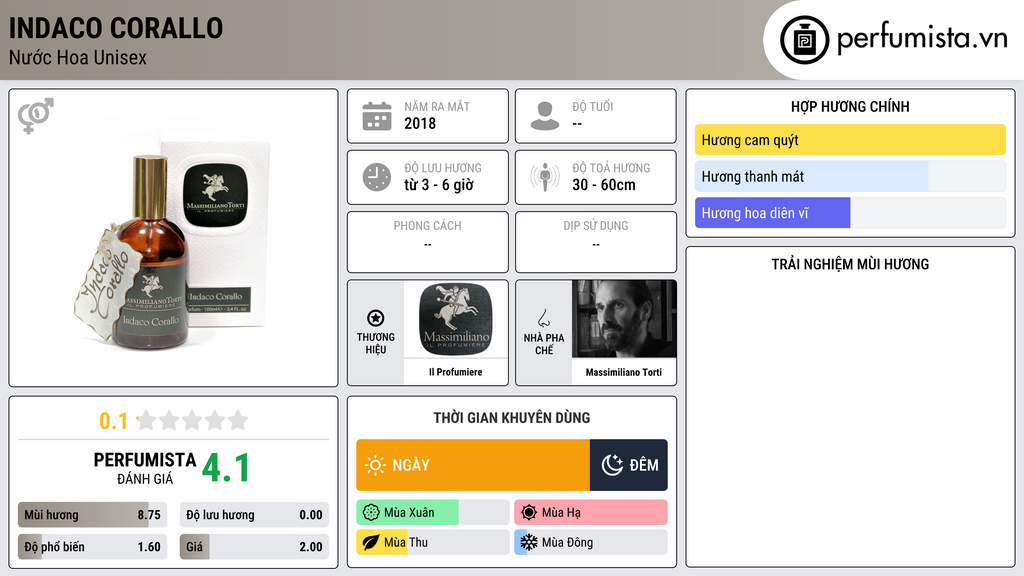Viewport: 1024px width, 576px height.
Task: Click the Nước Hoa Unisex subtitle
Action: 78,57
